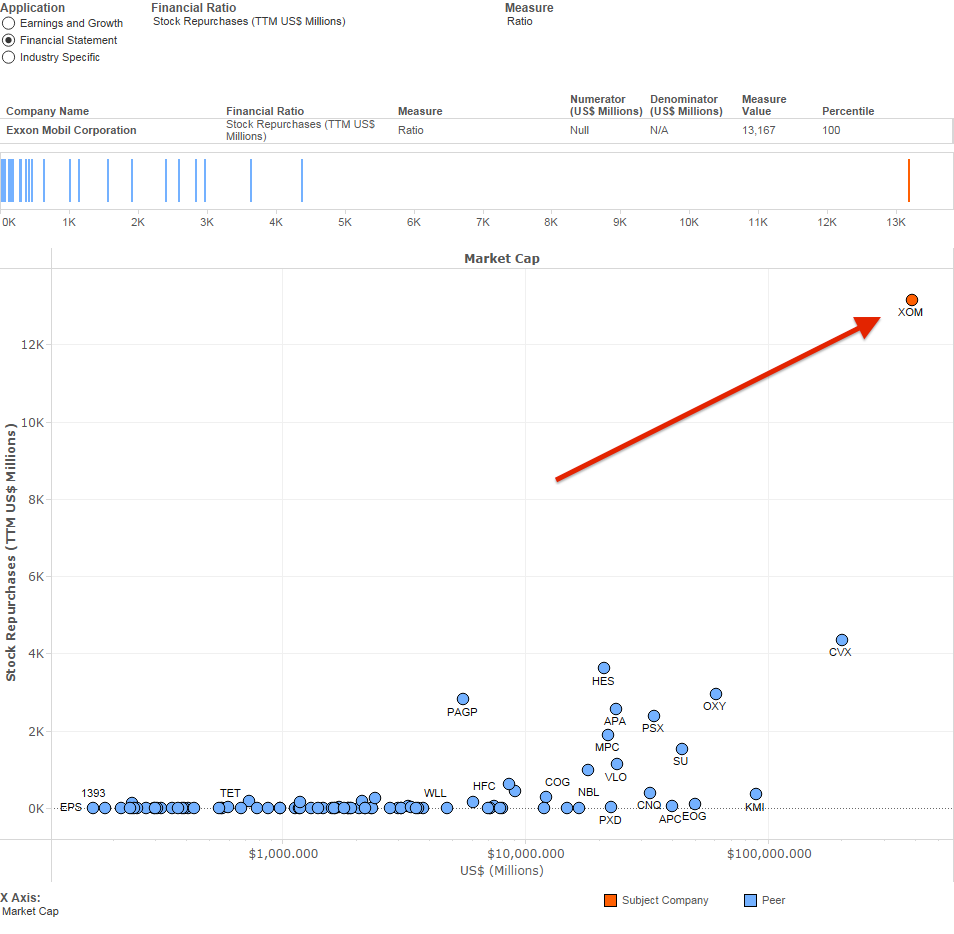Image resolution: width=954 pixels, height=934 pixels.
Task: Click the $100,000.000 x-axis tick label
Action: point(769,854)
